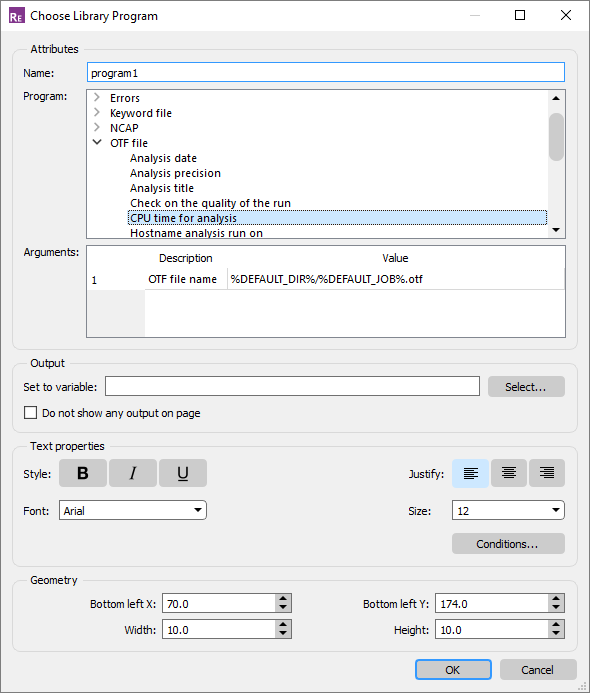
Task: Toggle italic text style
Action: click(133, 473)
